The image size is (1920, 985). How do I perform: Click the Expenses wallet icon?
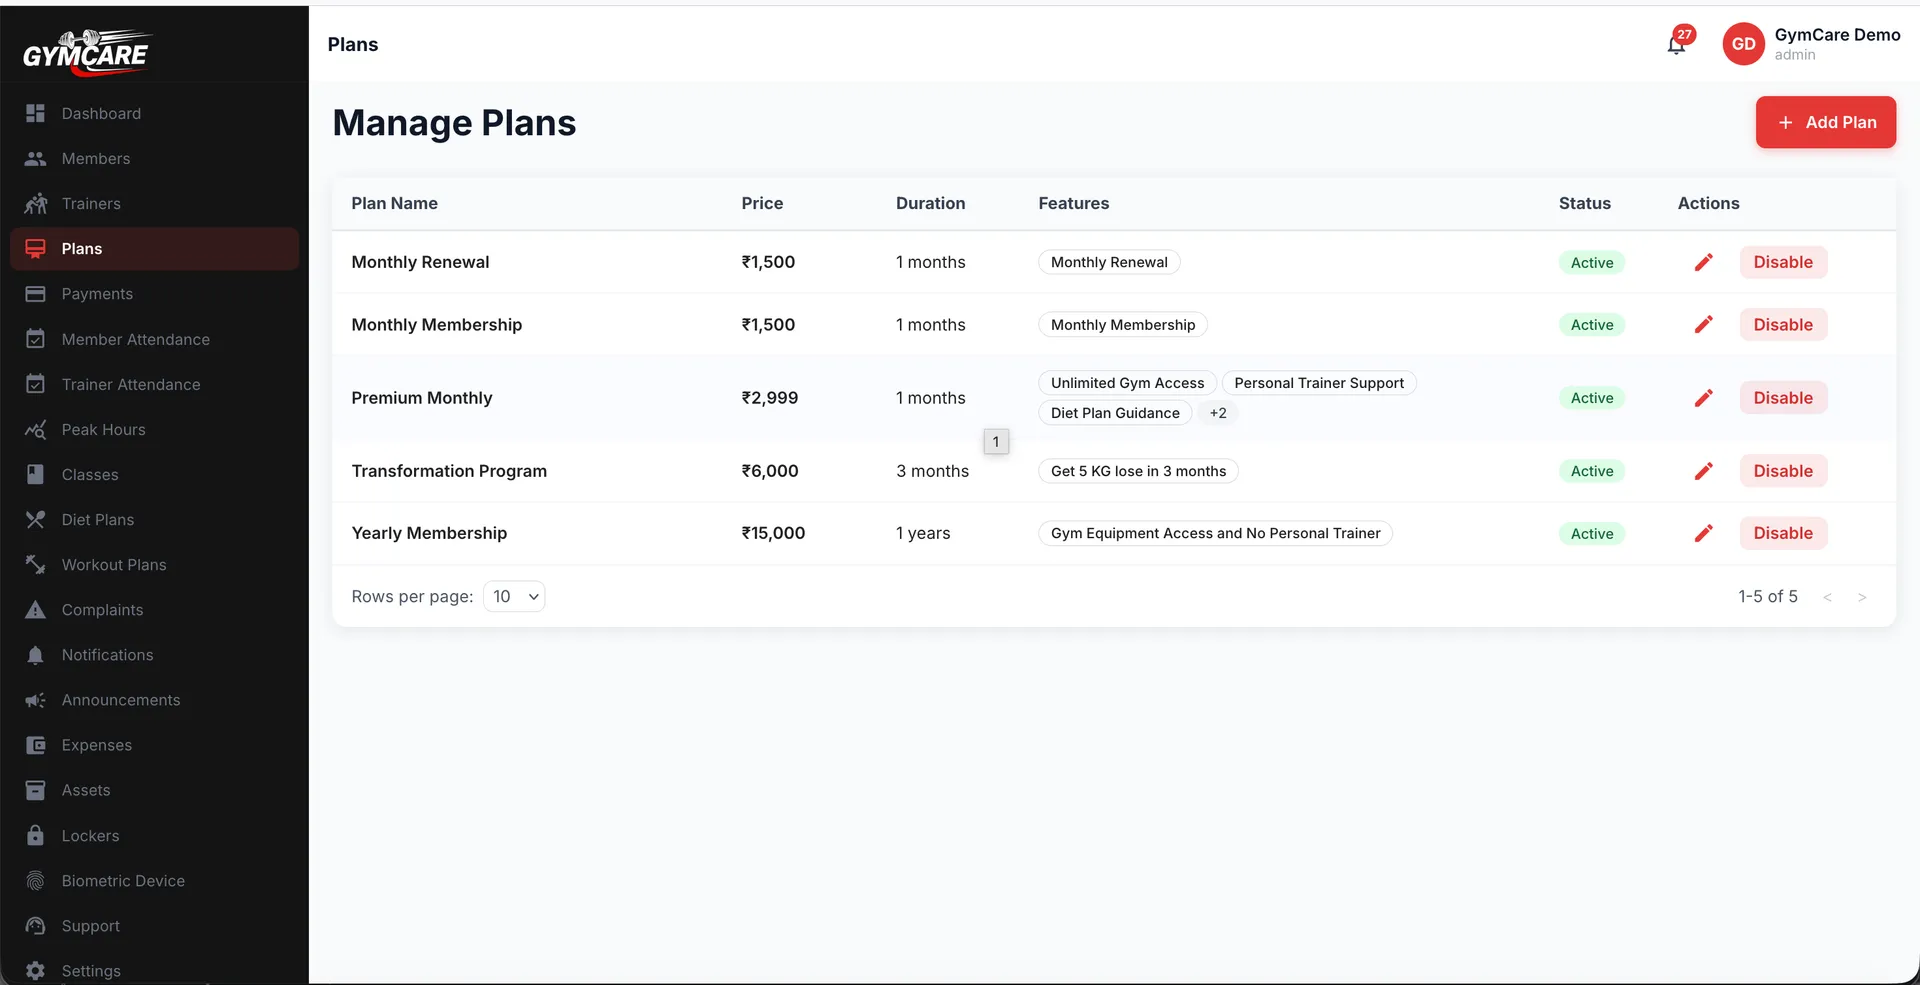pyautogui.click(x=36, y=745)
